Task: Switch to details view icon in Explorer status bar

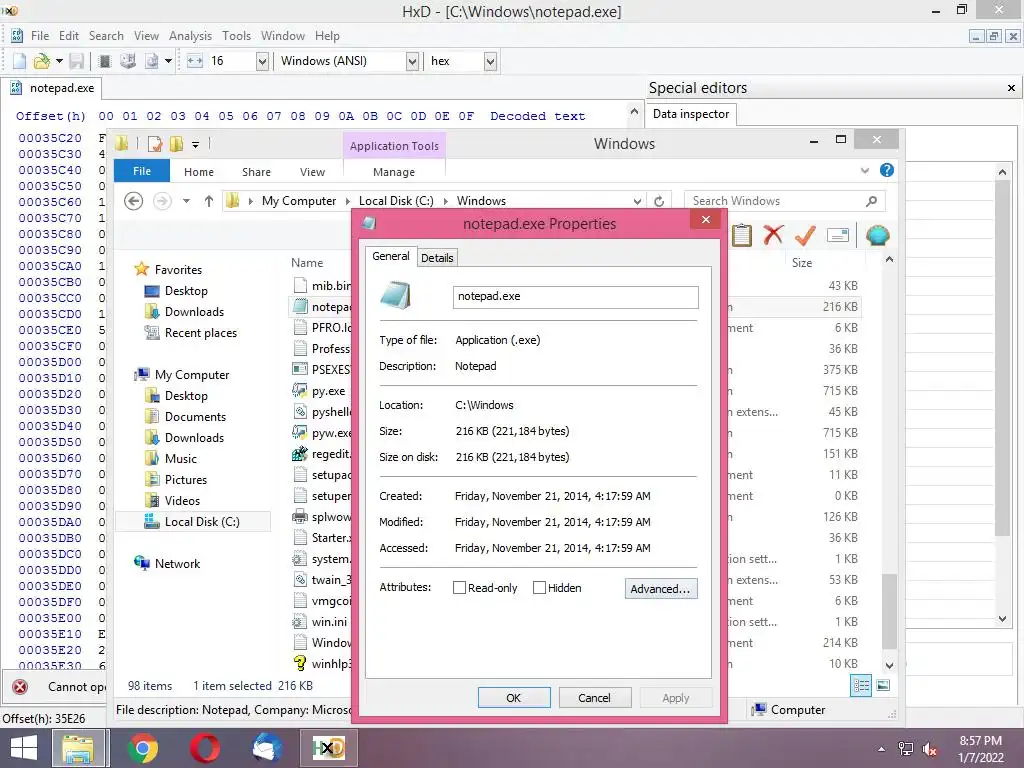Action: 861,685
